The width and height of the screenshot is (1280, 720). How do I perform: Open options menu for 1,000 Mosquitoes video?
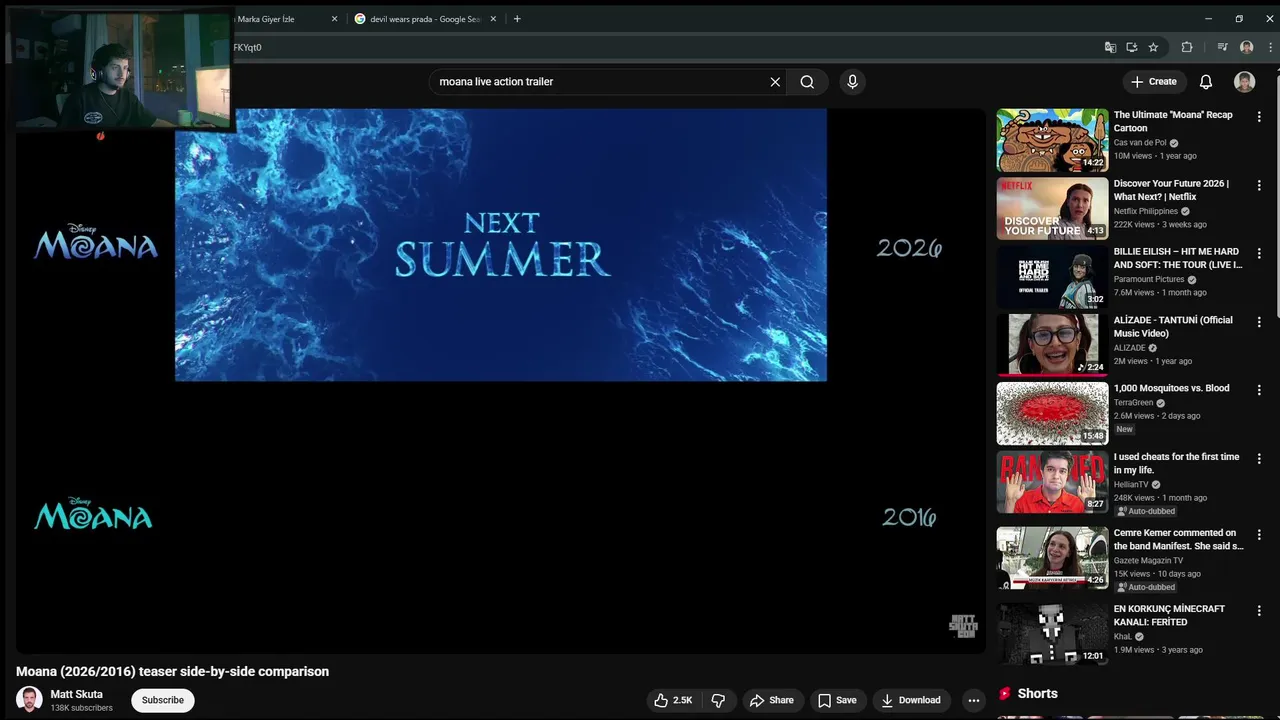click(x=1259, y=390)
